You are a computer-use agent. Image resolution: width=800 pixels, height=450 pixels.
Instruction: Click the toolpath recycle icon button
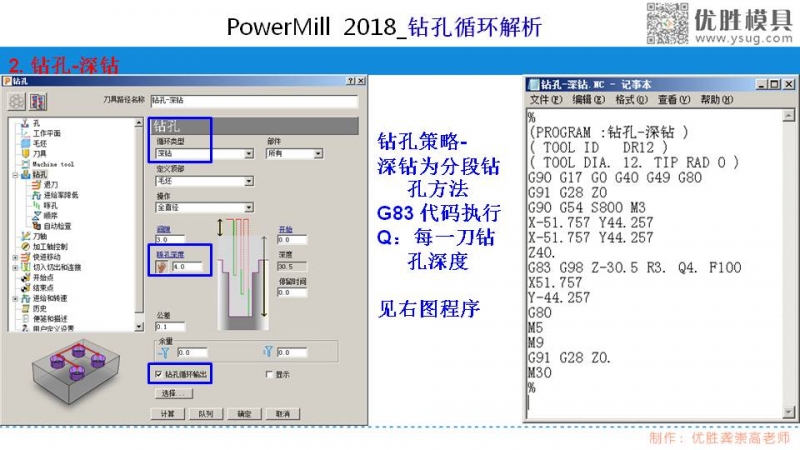click(x=16, y=102)
